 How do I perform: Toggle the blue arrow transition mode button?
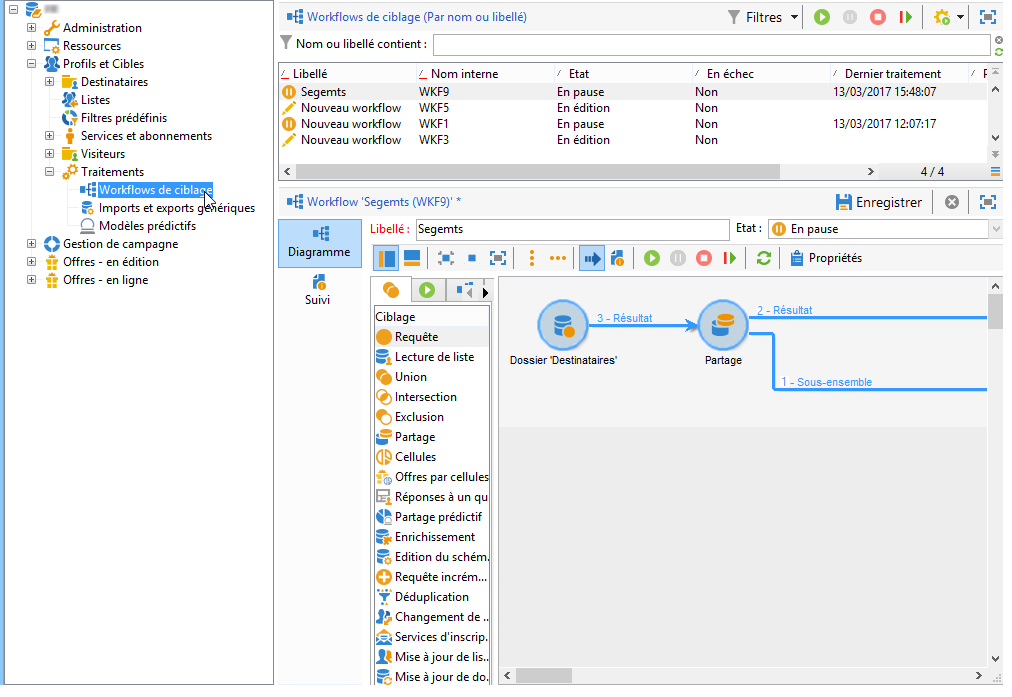(x=592, y=258)
